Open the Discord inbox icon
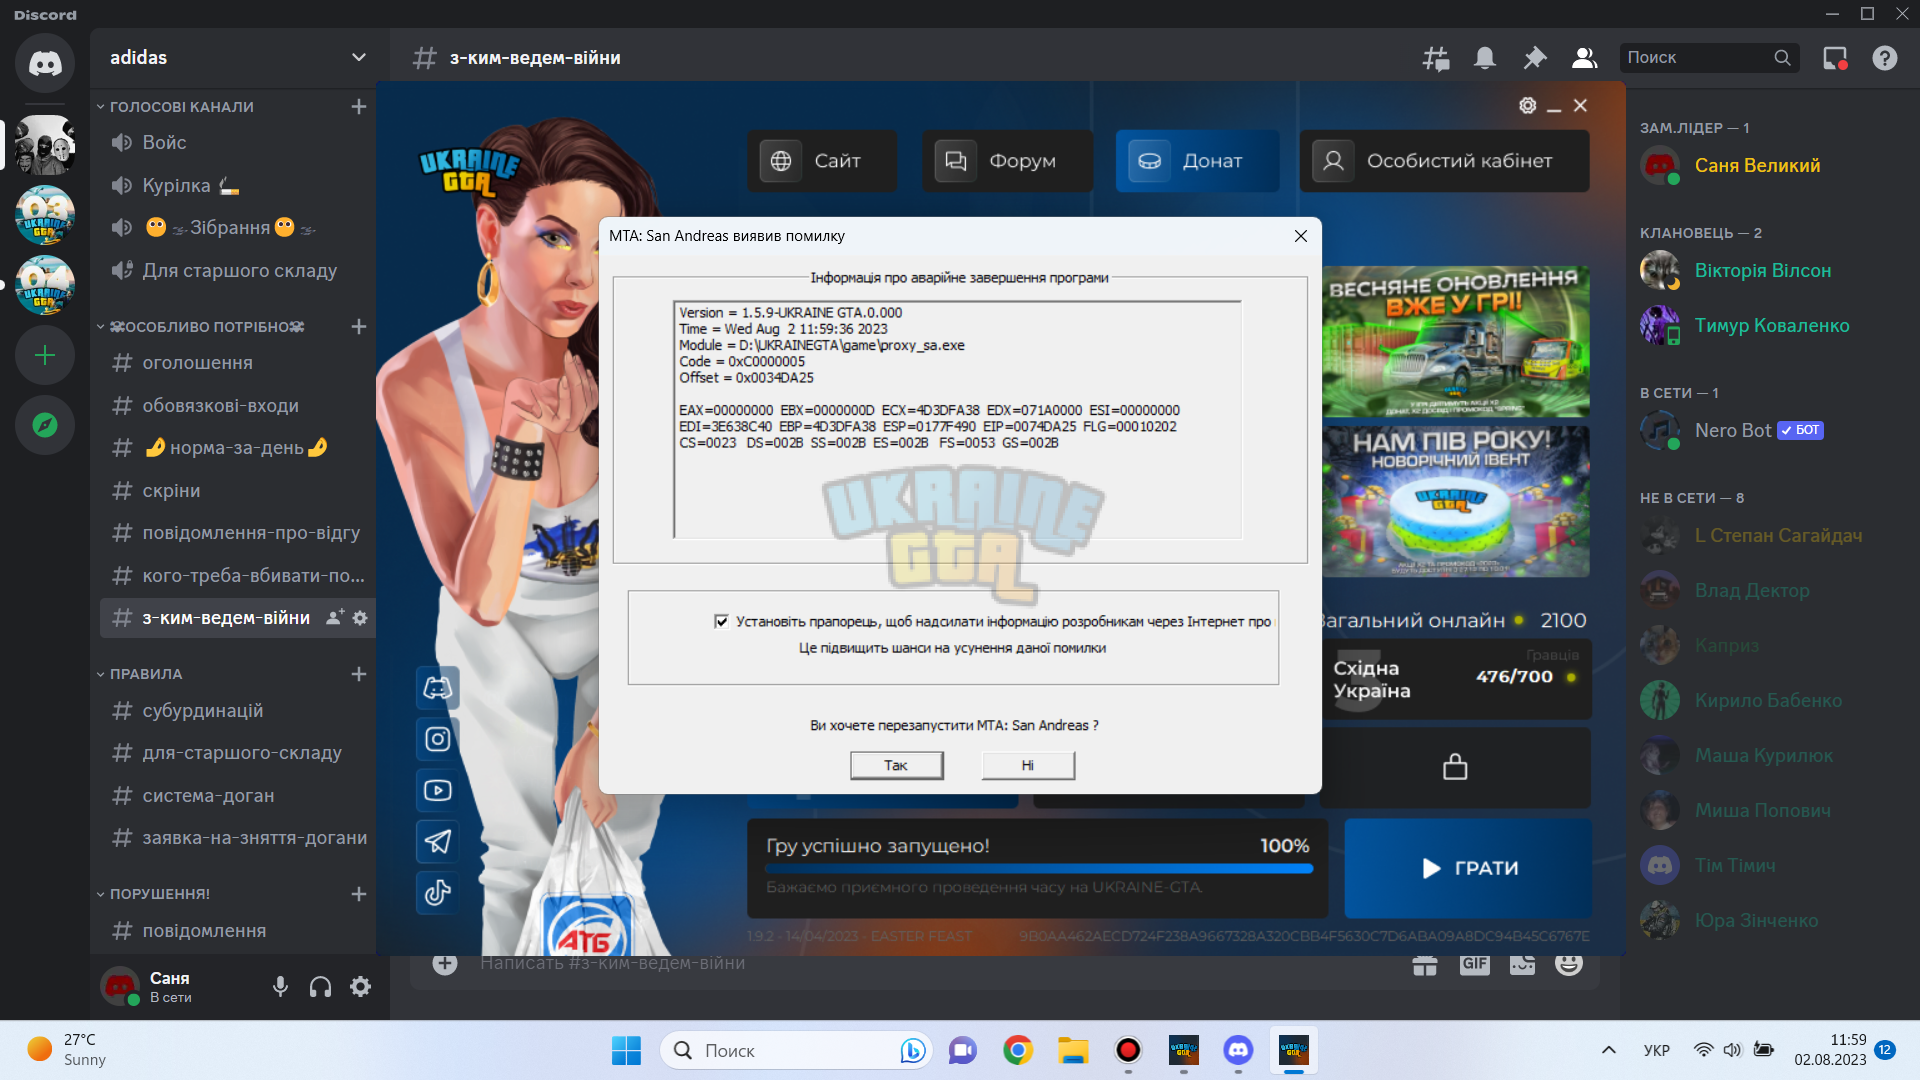The width and height of the screenshot is (1920, 1080). [x=1835, y=58]
